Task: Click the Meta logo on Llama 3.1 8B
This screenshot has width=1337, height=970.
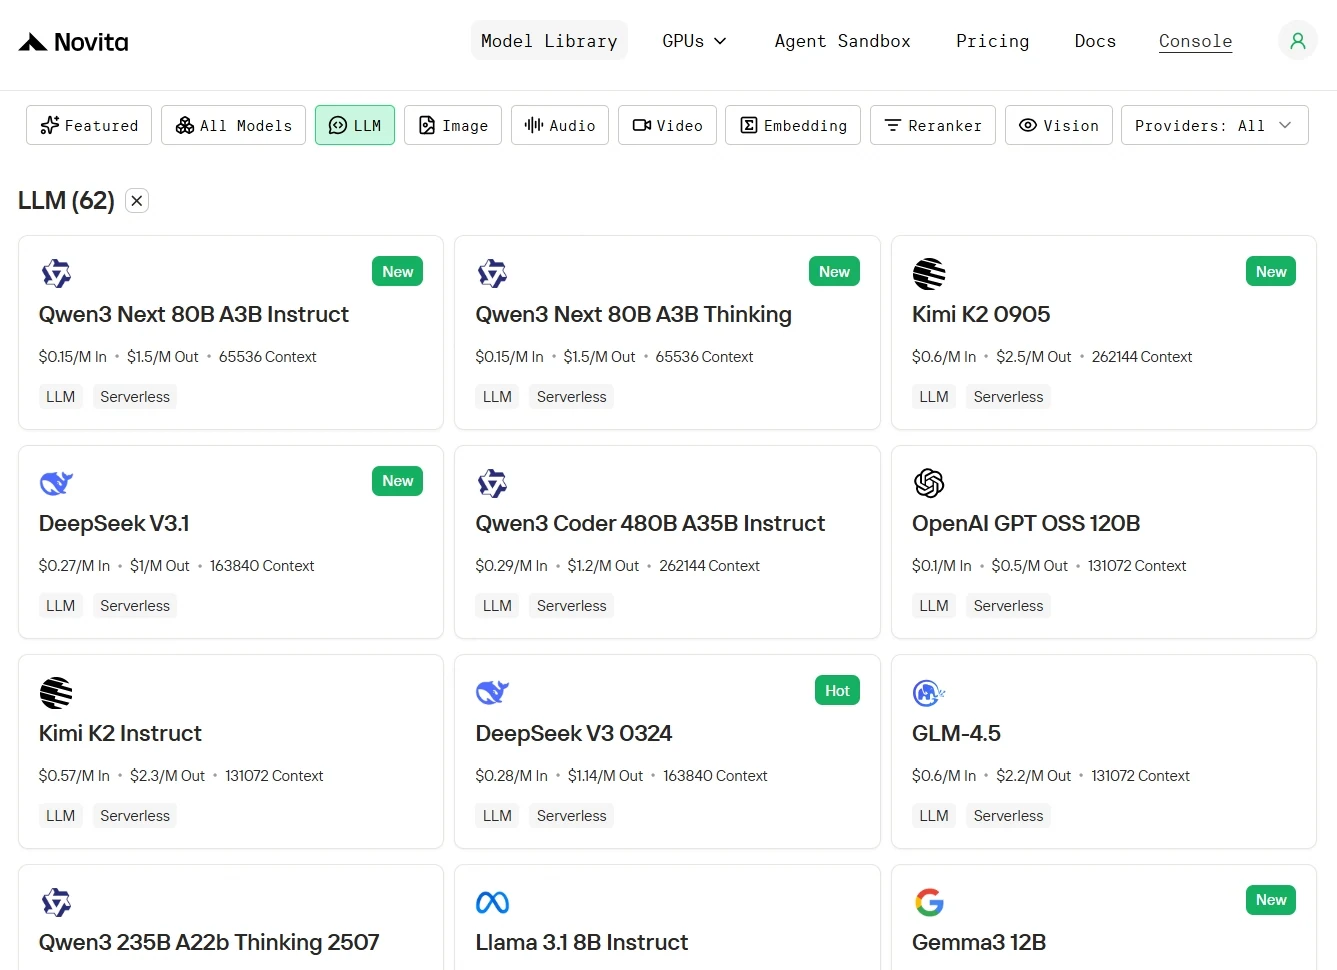Action: [x=492, y=902]
